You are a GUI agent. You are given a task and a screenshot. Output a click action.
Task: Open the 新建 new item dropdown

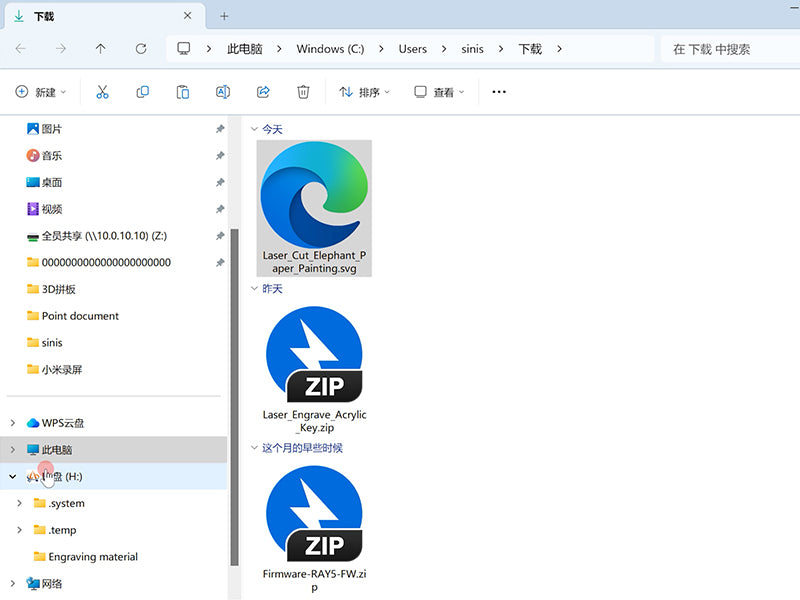click(x=41, y=92)
